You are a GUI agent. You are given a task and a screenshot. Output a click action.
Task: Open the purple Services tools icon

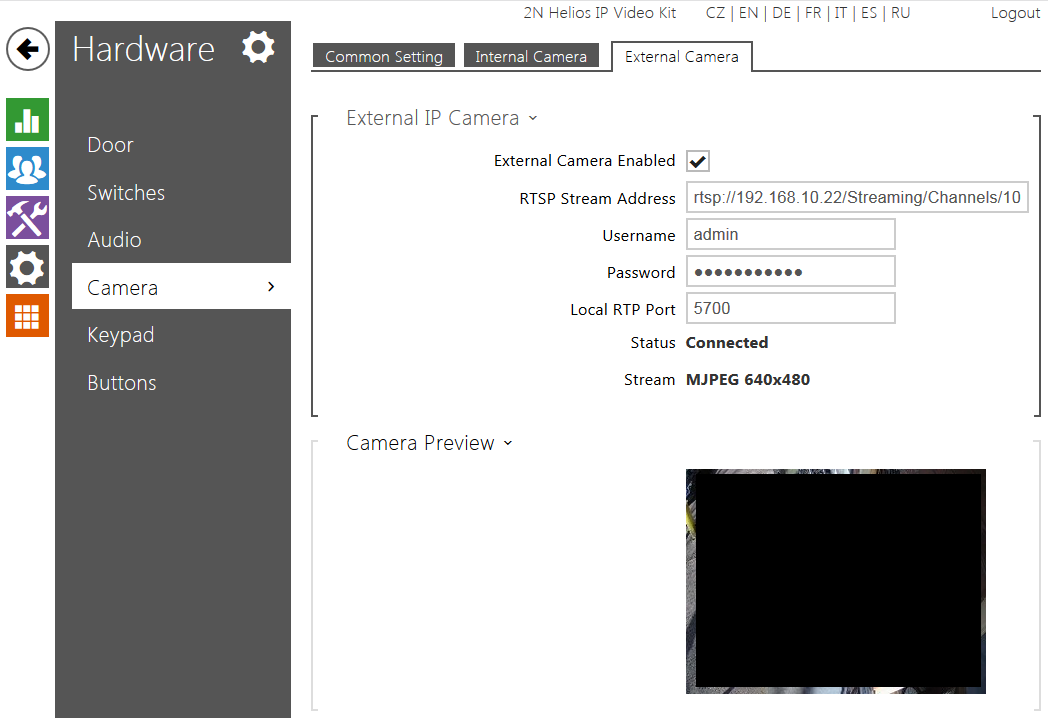[x=27, y=217]
